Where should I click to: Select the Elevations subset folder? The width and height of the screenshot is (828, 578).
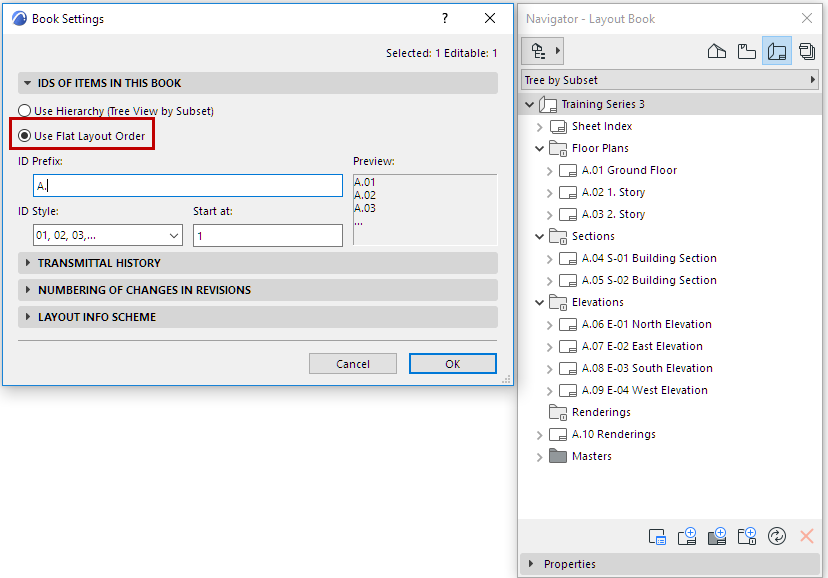(x=586, y=302)
